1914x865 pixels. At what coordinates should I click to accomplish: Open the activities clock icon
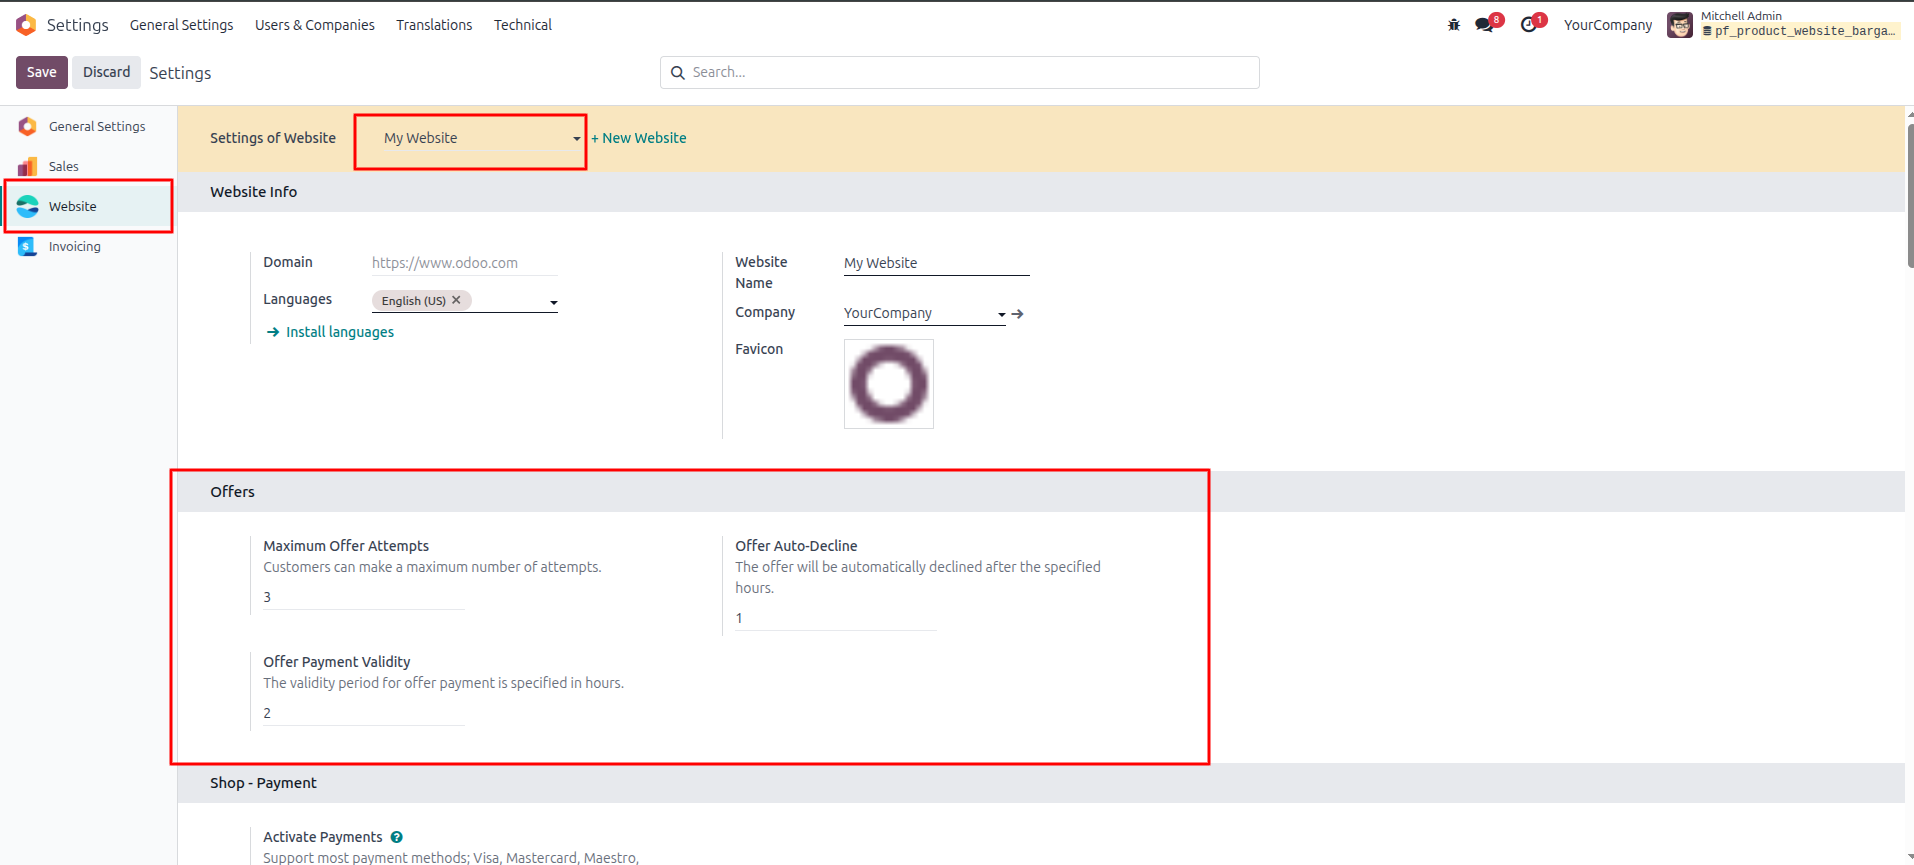pyautogui.click(x=1528, y=25)
